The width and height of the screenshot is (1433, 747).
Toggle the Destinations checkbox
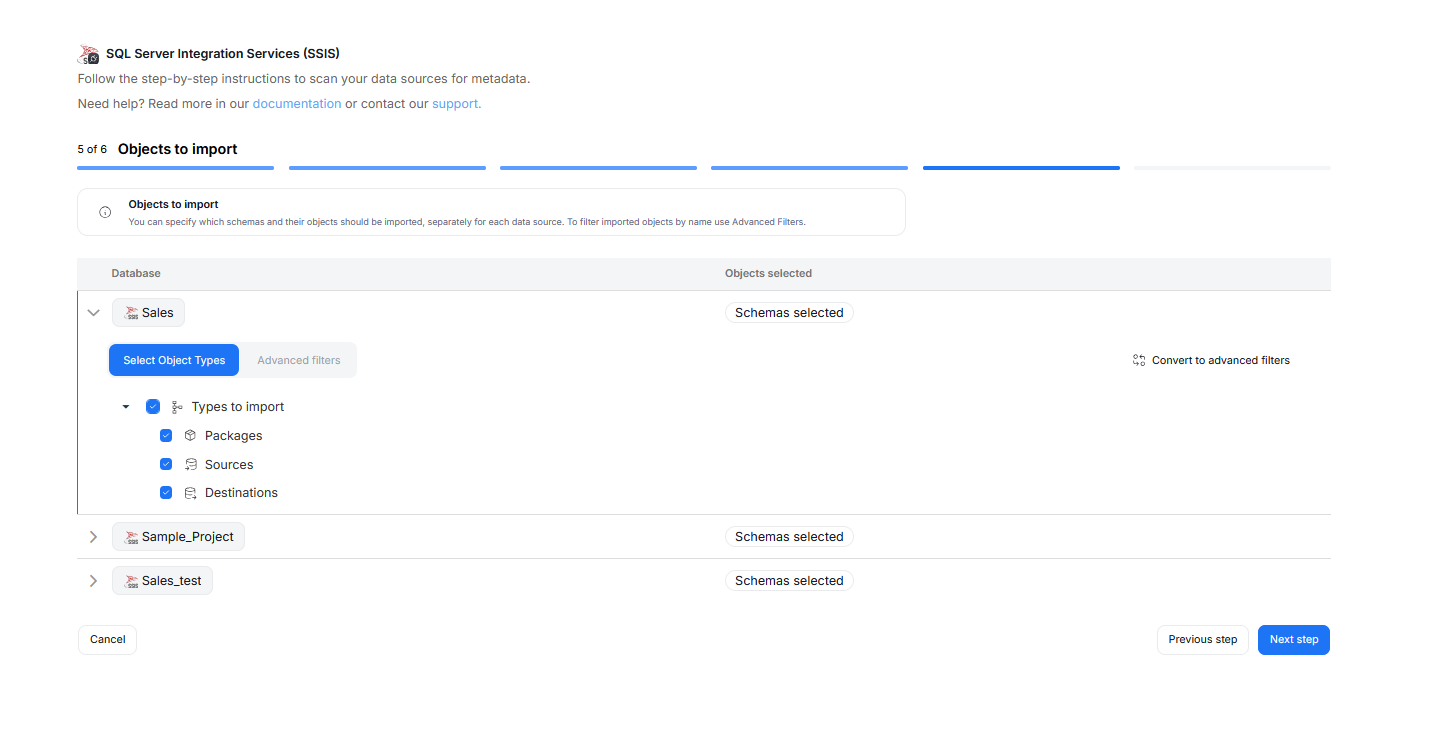[166, 493]
